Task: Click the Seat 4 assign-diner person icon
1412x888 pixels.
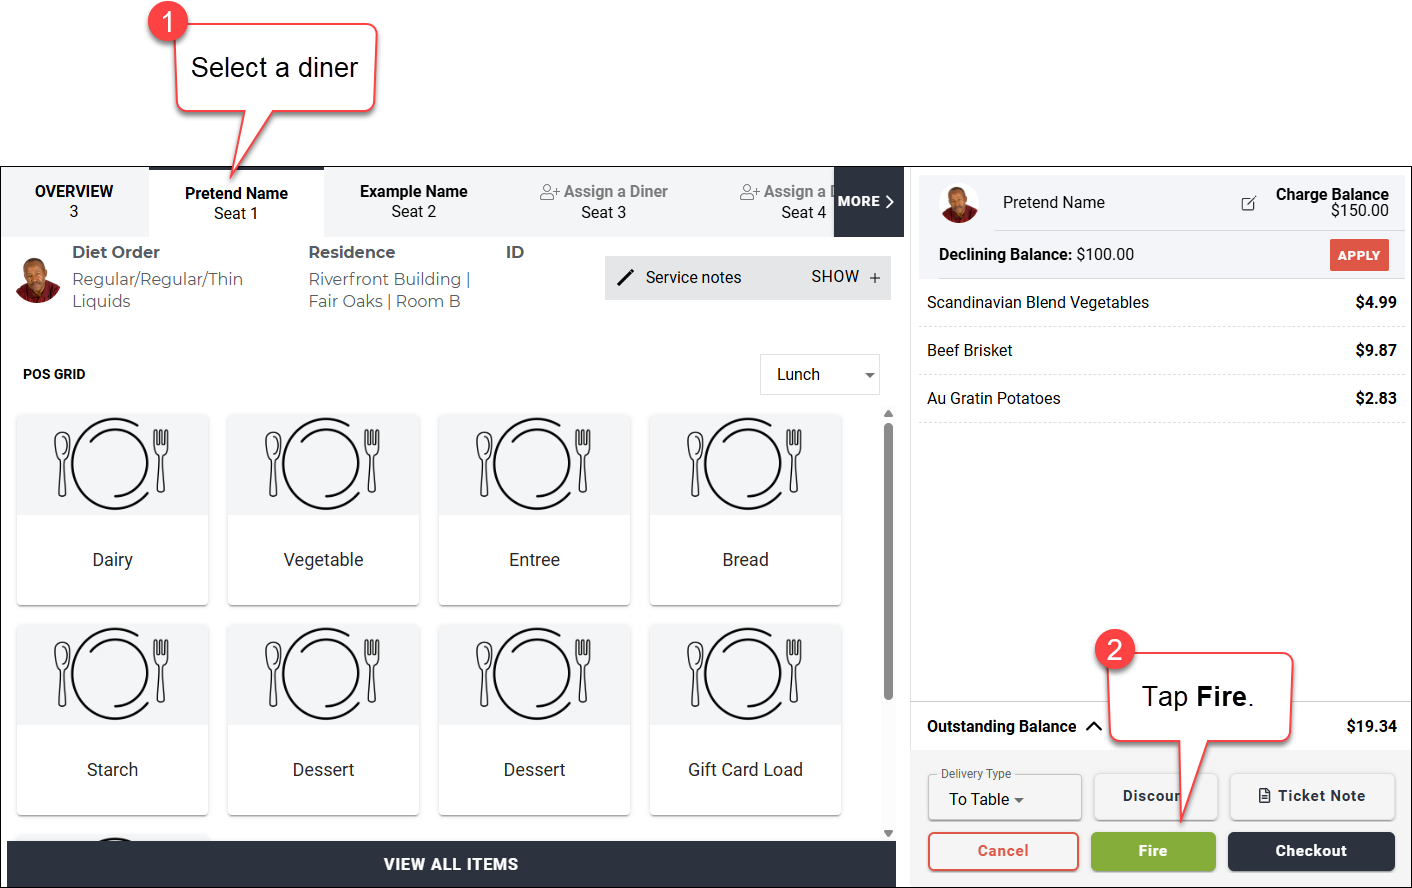Action: pos(749,192)
